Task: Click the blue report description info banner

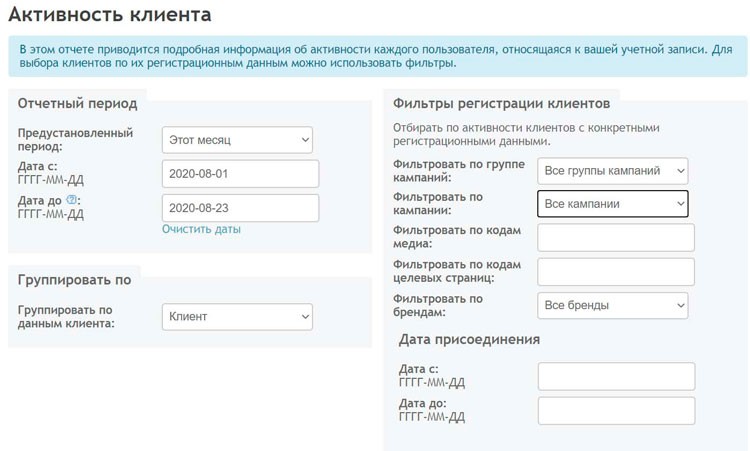Action: (378, 56)
